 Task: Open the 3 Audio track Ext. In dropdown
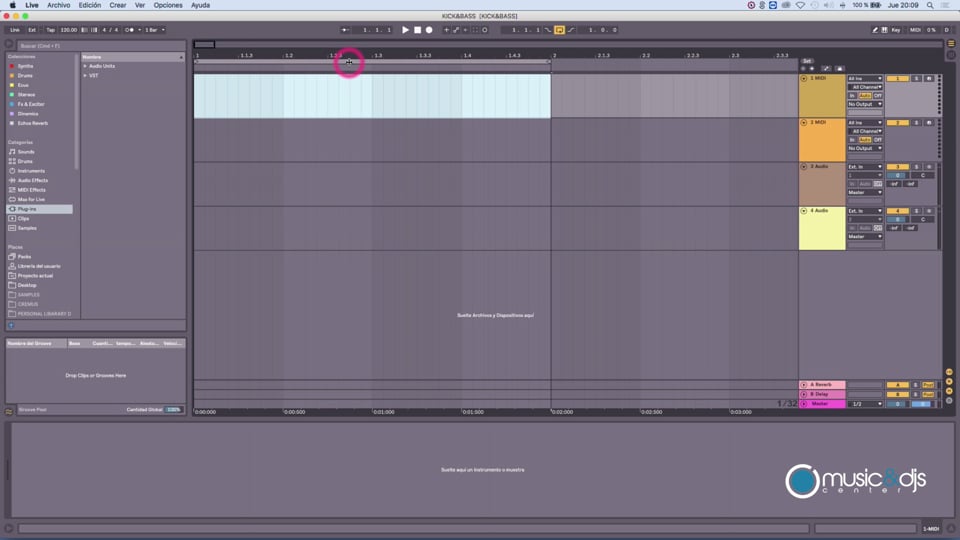coord(864,167)
